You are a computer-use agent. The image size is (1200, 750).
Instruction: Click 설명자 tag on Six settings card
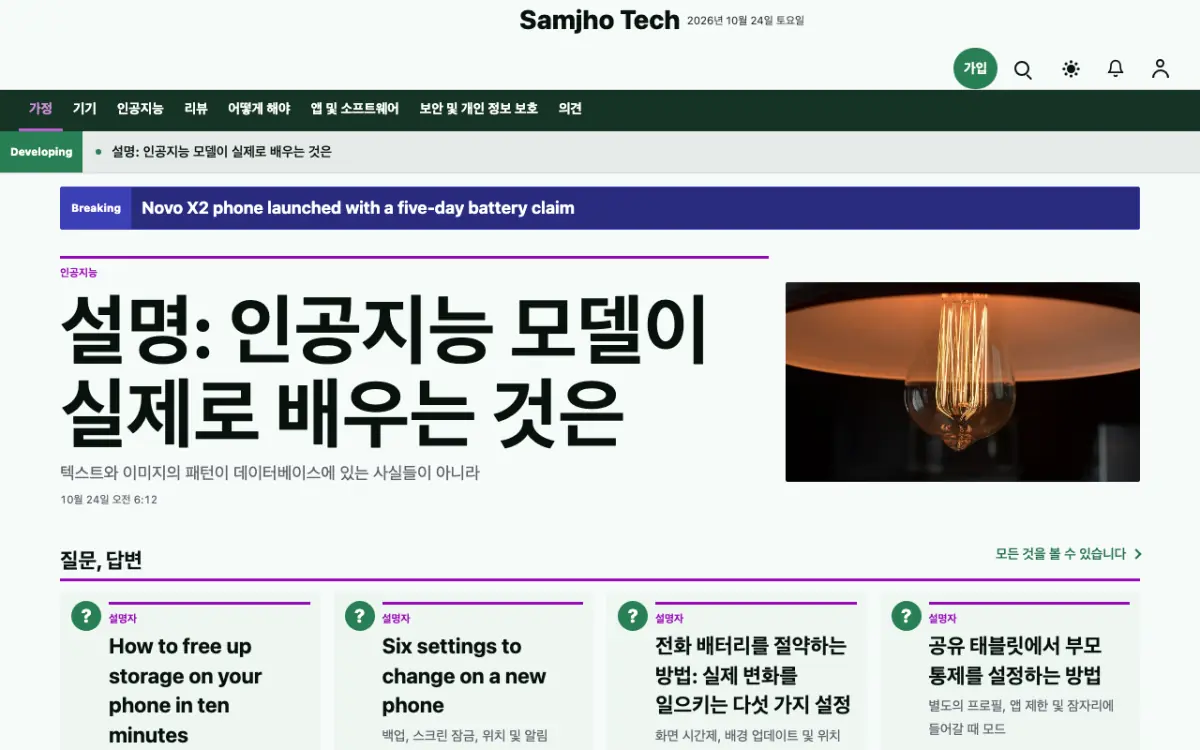click(396, 619)
